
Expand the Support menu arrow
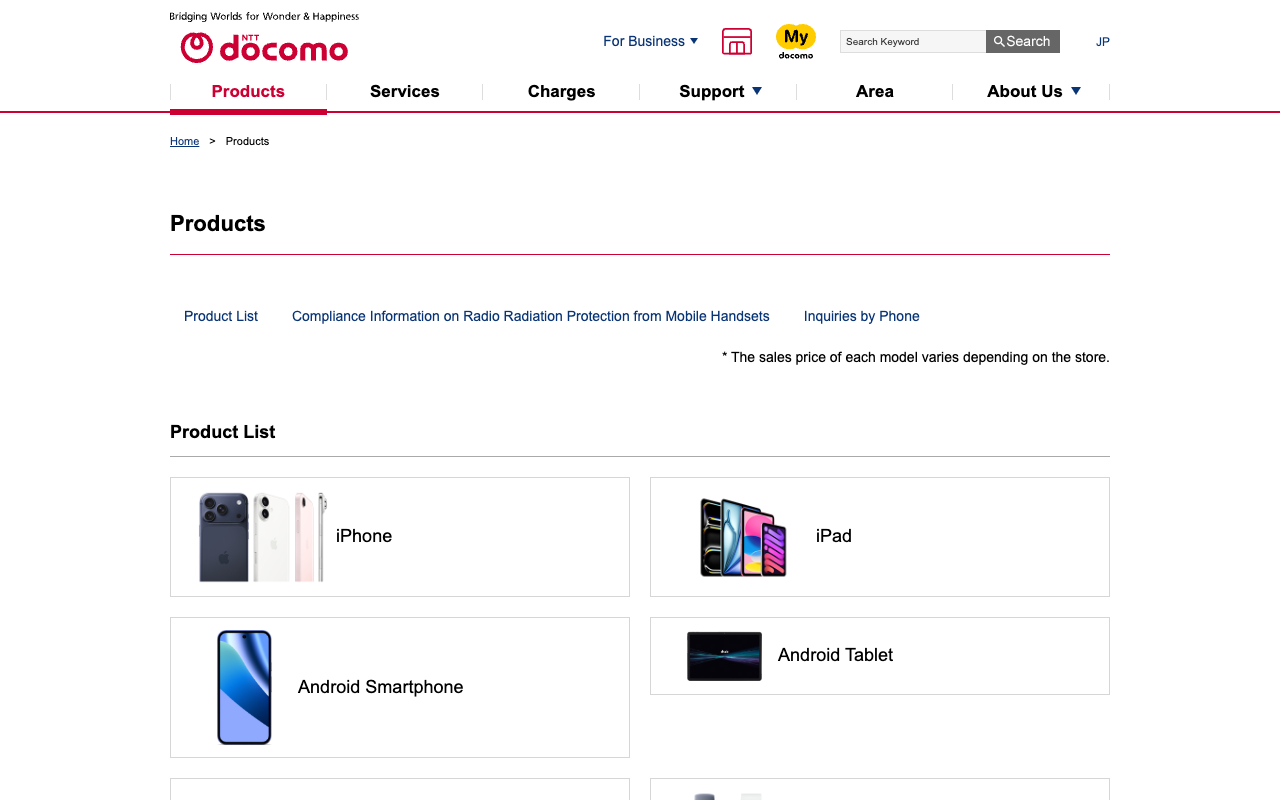pos(757,91)
